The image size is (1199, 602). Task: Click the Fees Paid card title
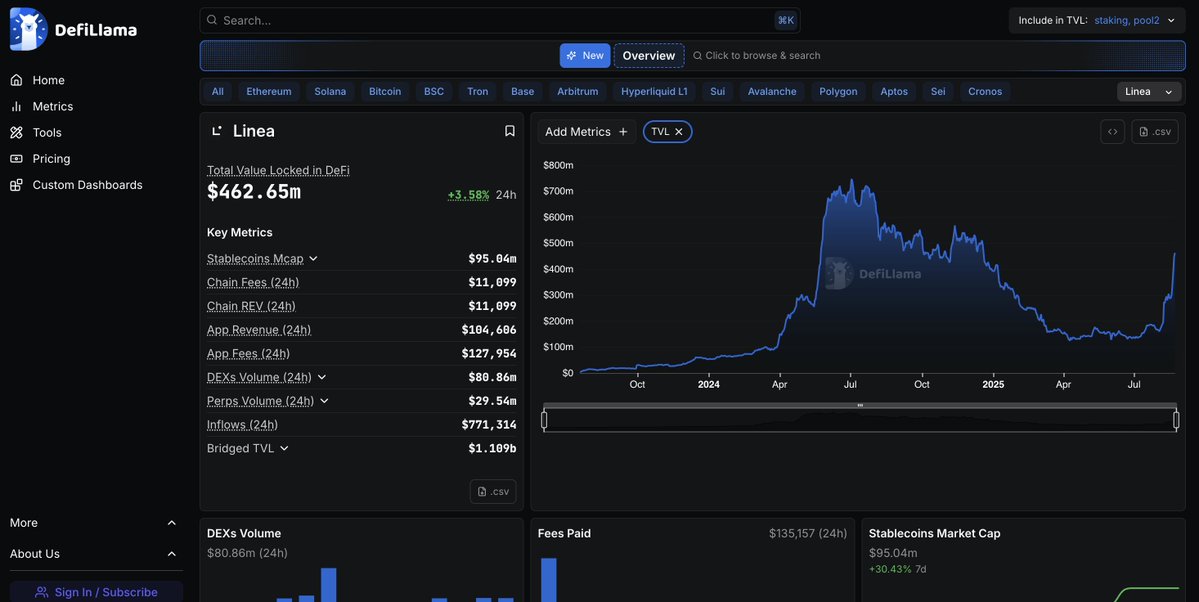[564, 533]
